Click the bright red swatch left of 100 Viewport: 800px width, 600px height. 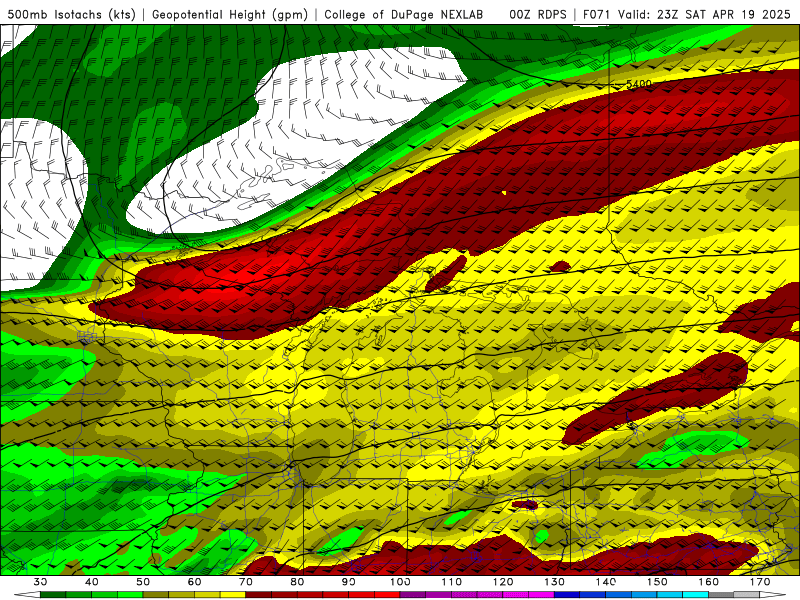coord(387,595)
